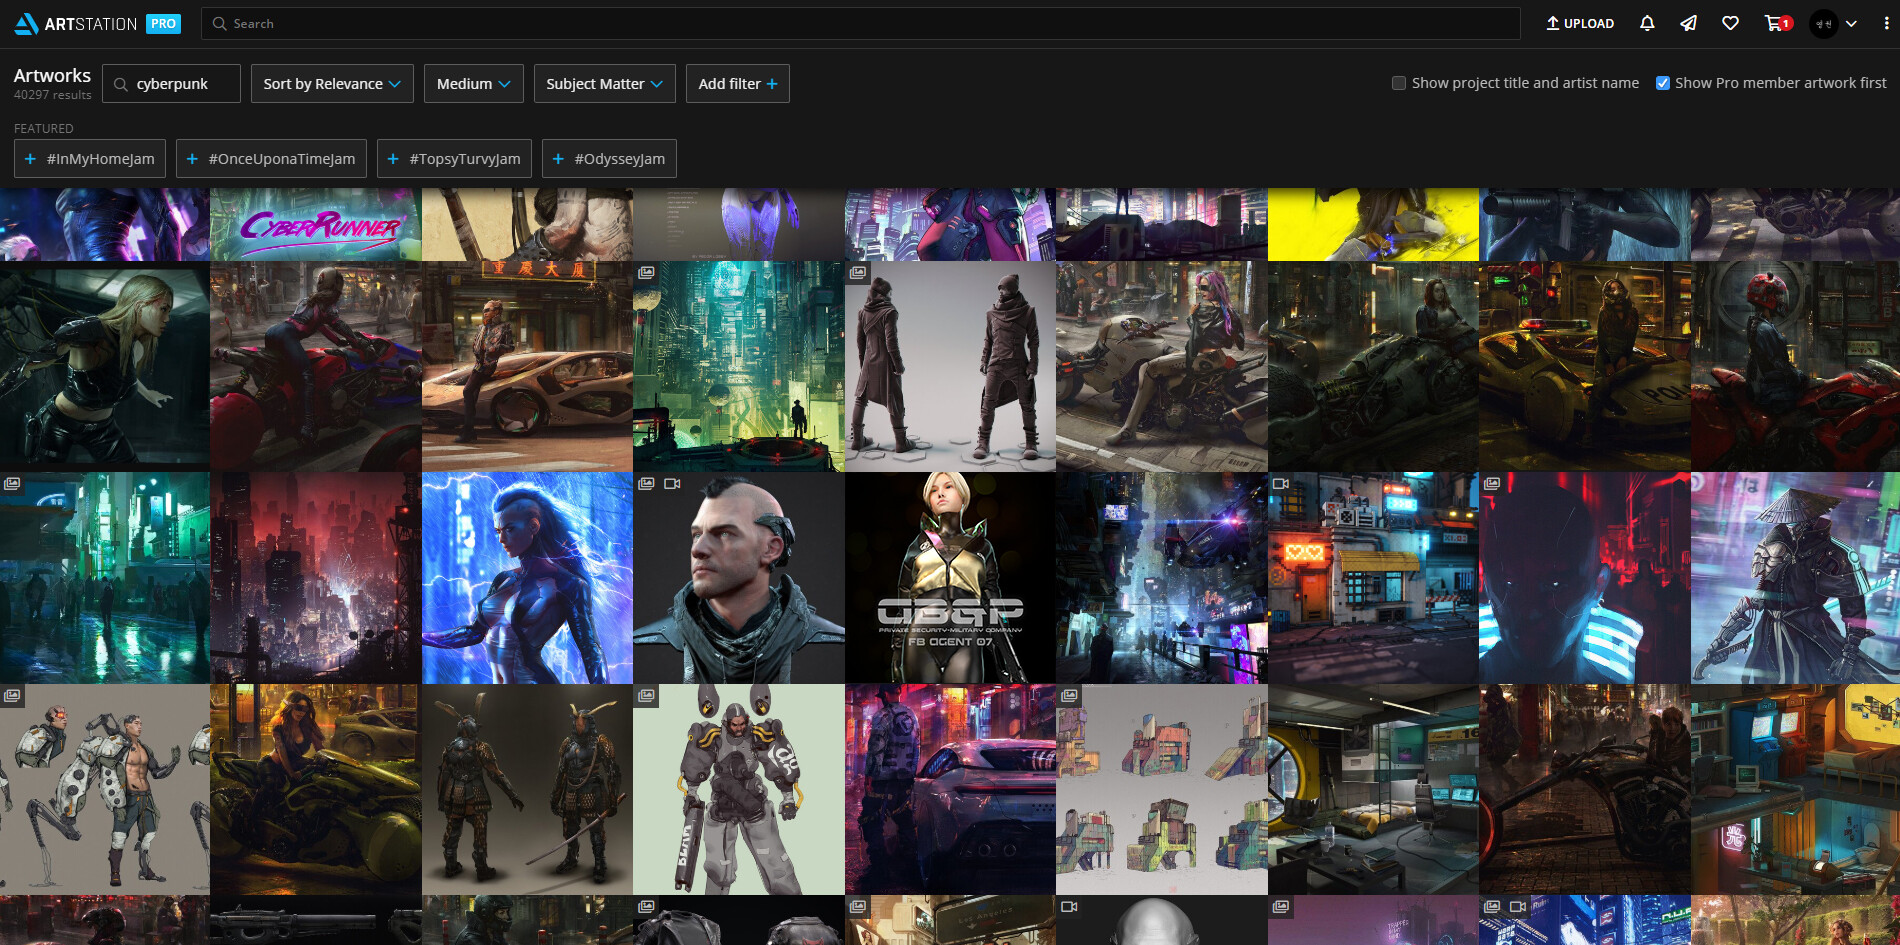Open the 'Sort by Relevance' dropdown
1900x945 pixels.
tap(331, 83)
